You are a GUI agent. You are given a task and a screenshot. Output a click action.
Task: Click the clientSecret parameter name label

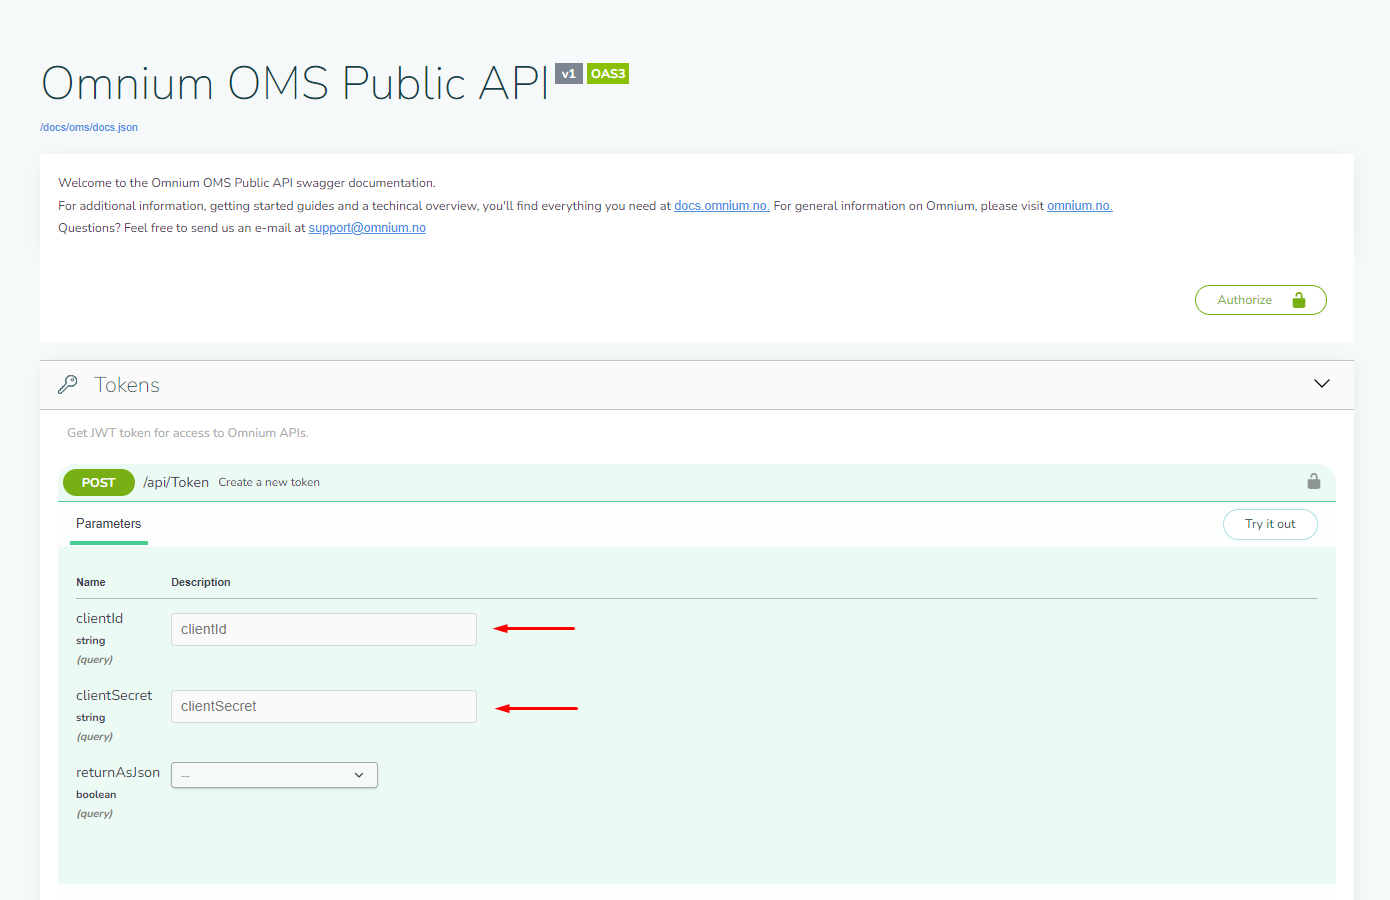coord(114,695)
